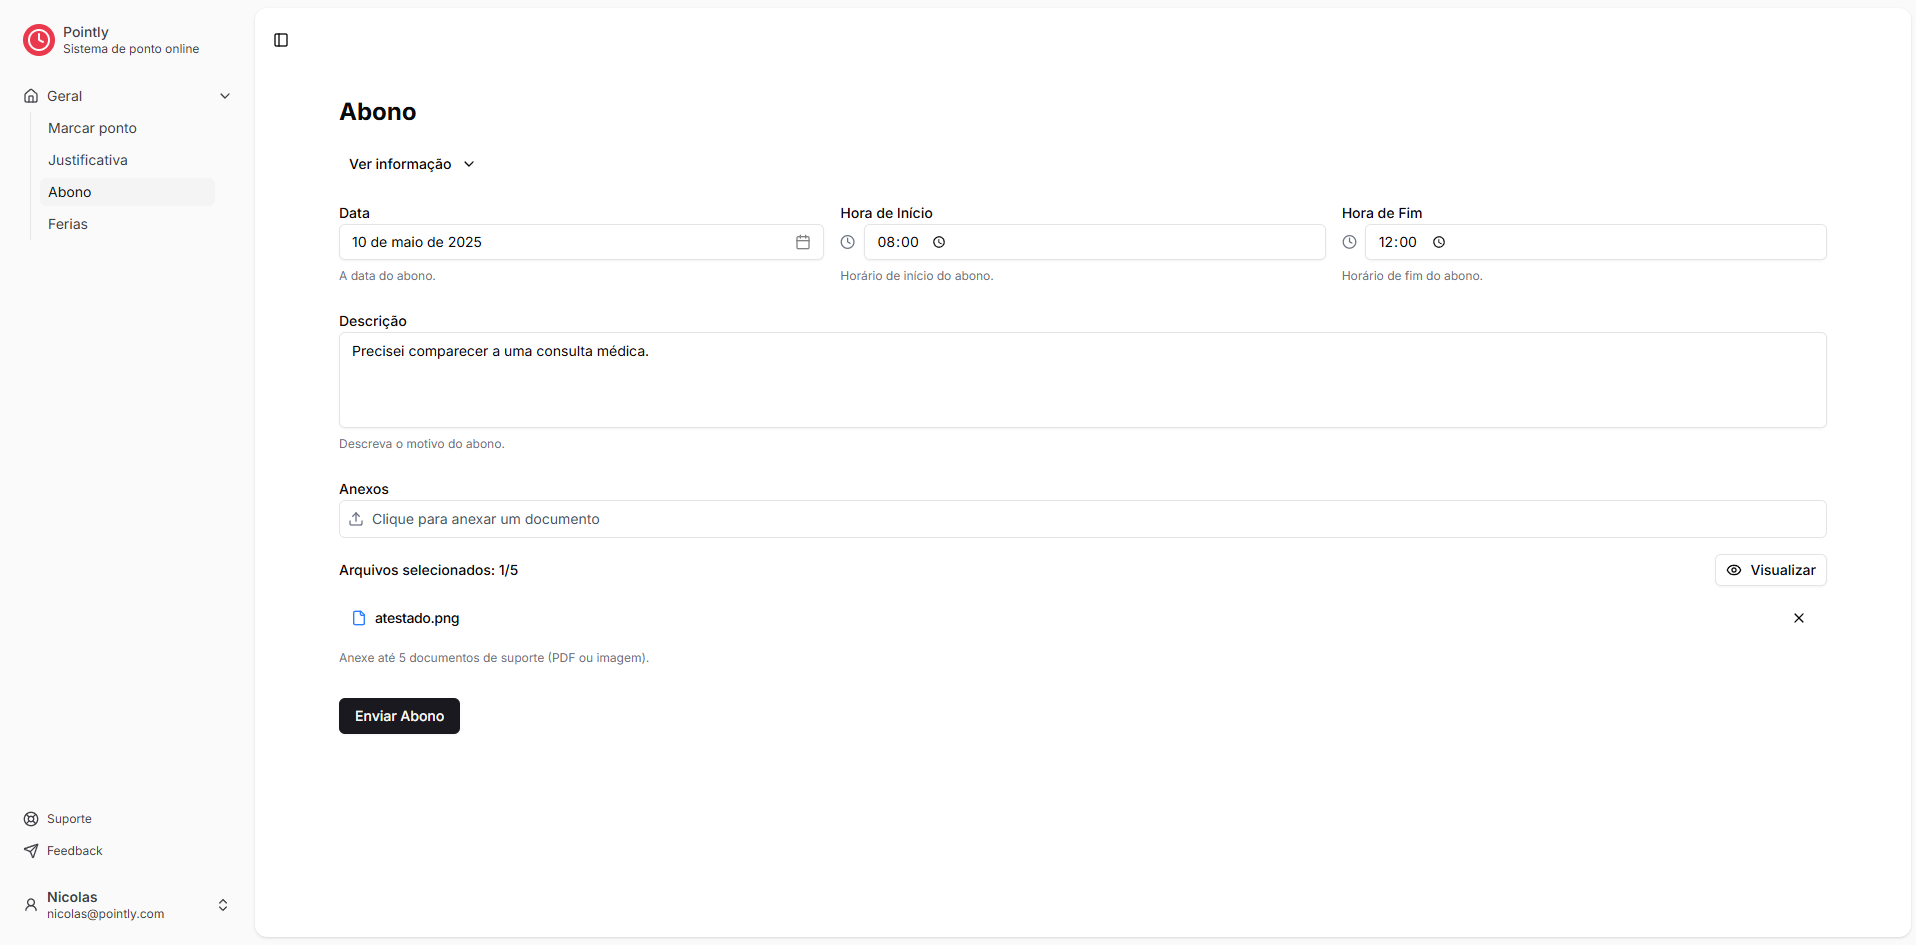This screenshot has width=1916, height=945.
Task: Go to Marcar ponto page
Action: click(92, 128)
